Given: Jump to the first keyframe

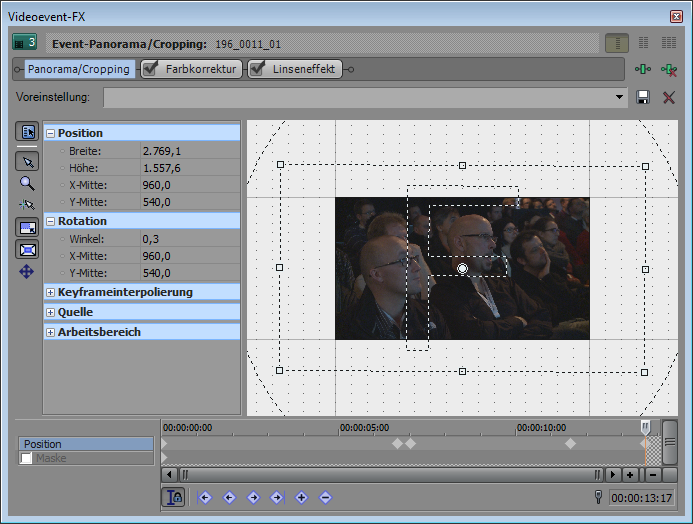Looking at the screenshot, I should point(205,497).
